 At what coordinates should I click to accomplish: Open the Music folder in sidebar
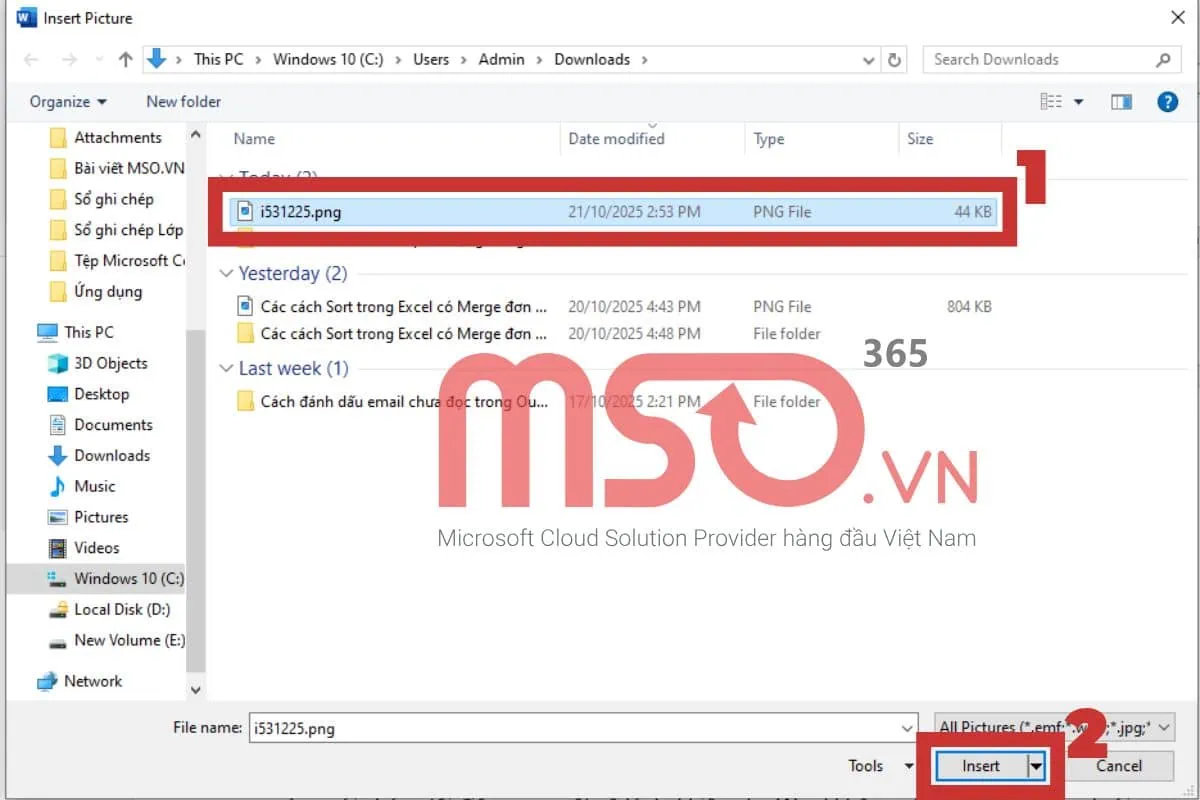(94, 486)
